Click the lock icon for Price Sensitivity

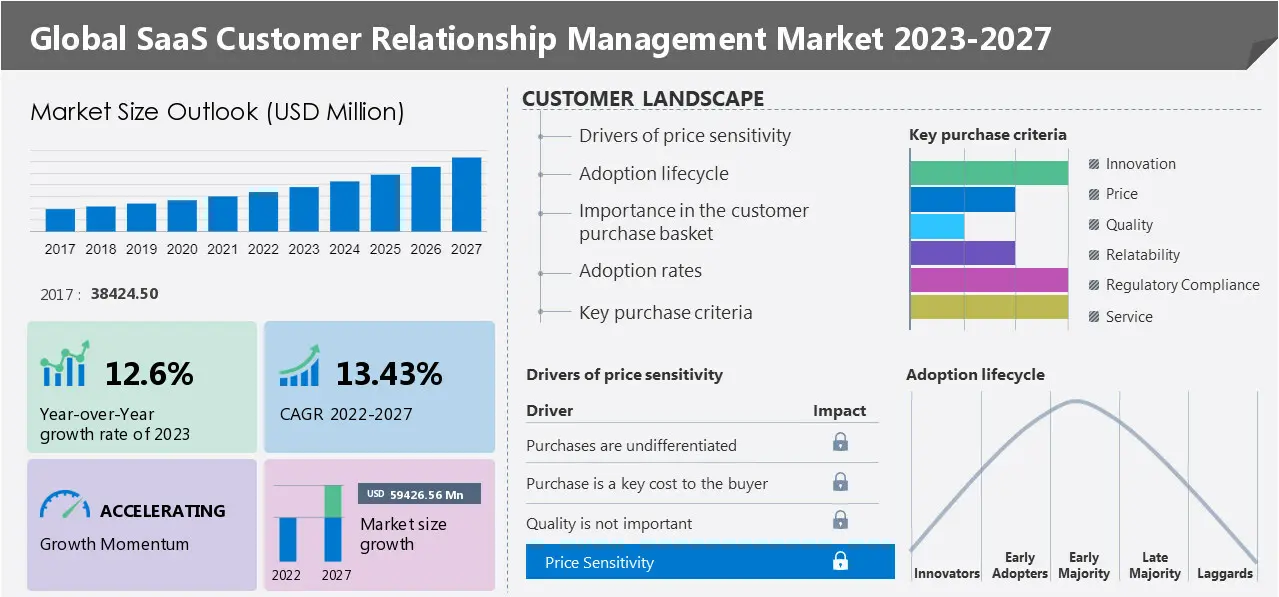[x=841, y=561]
